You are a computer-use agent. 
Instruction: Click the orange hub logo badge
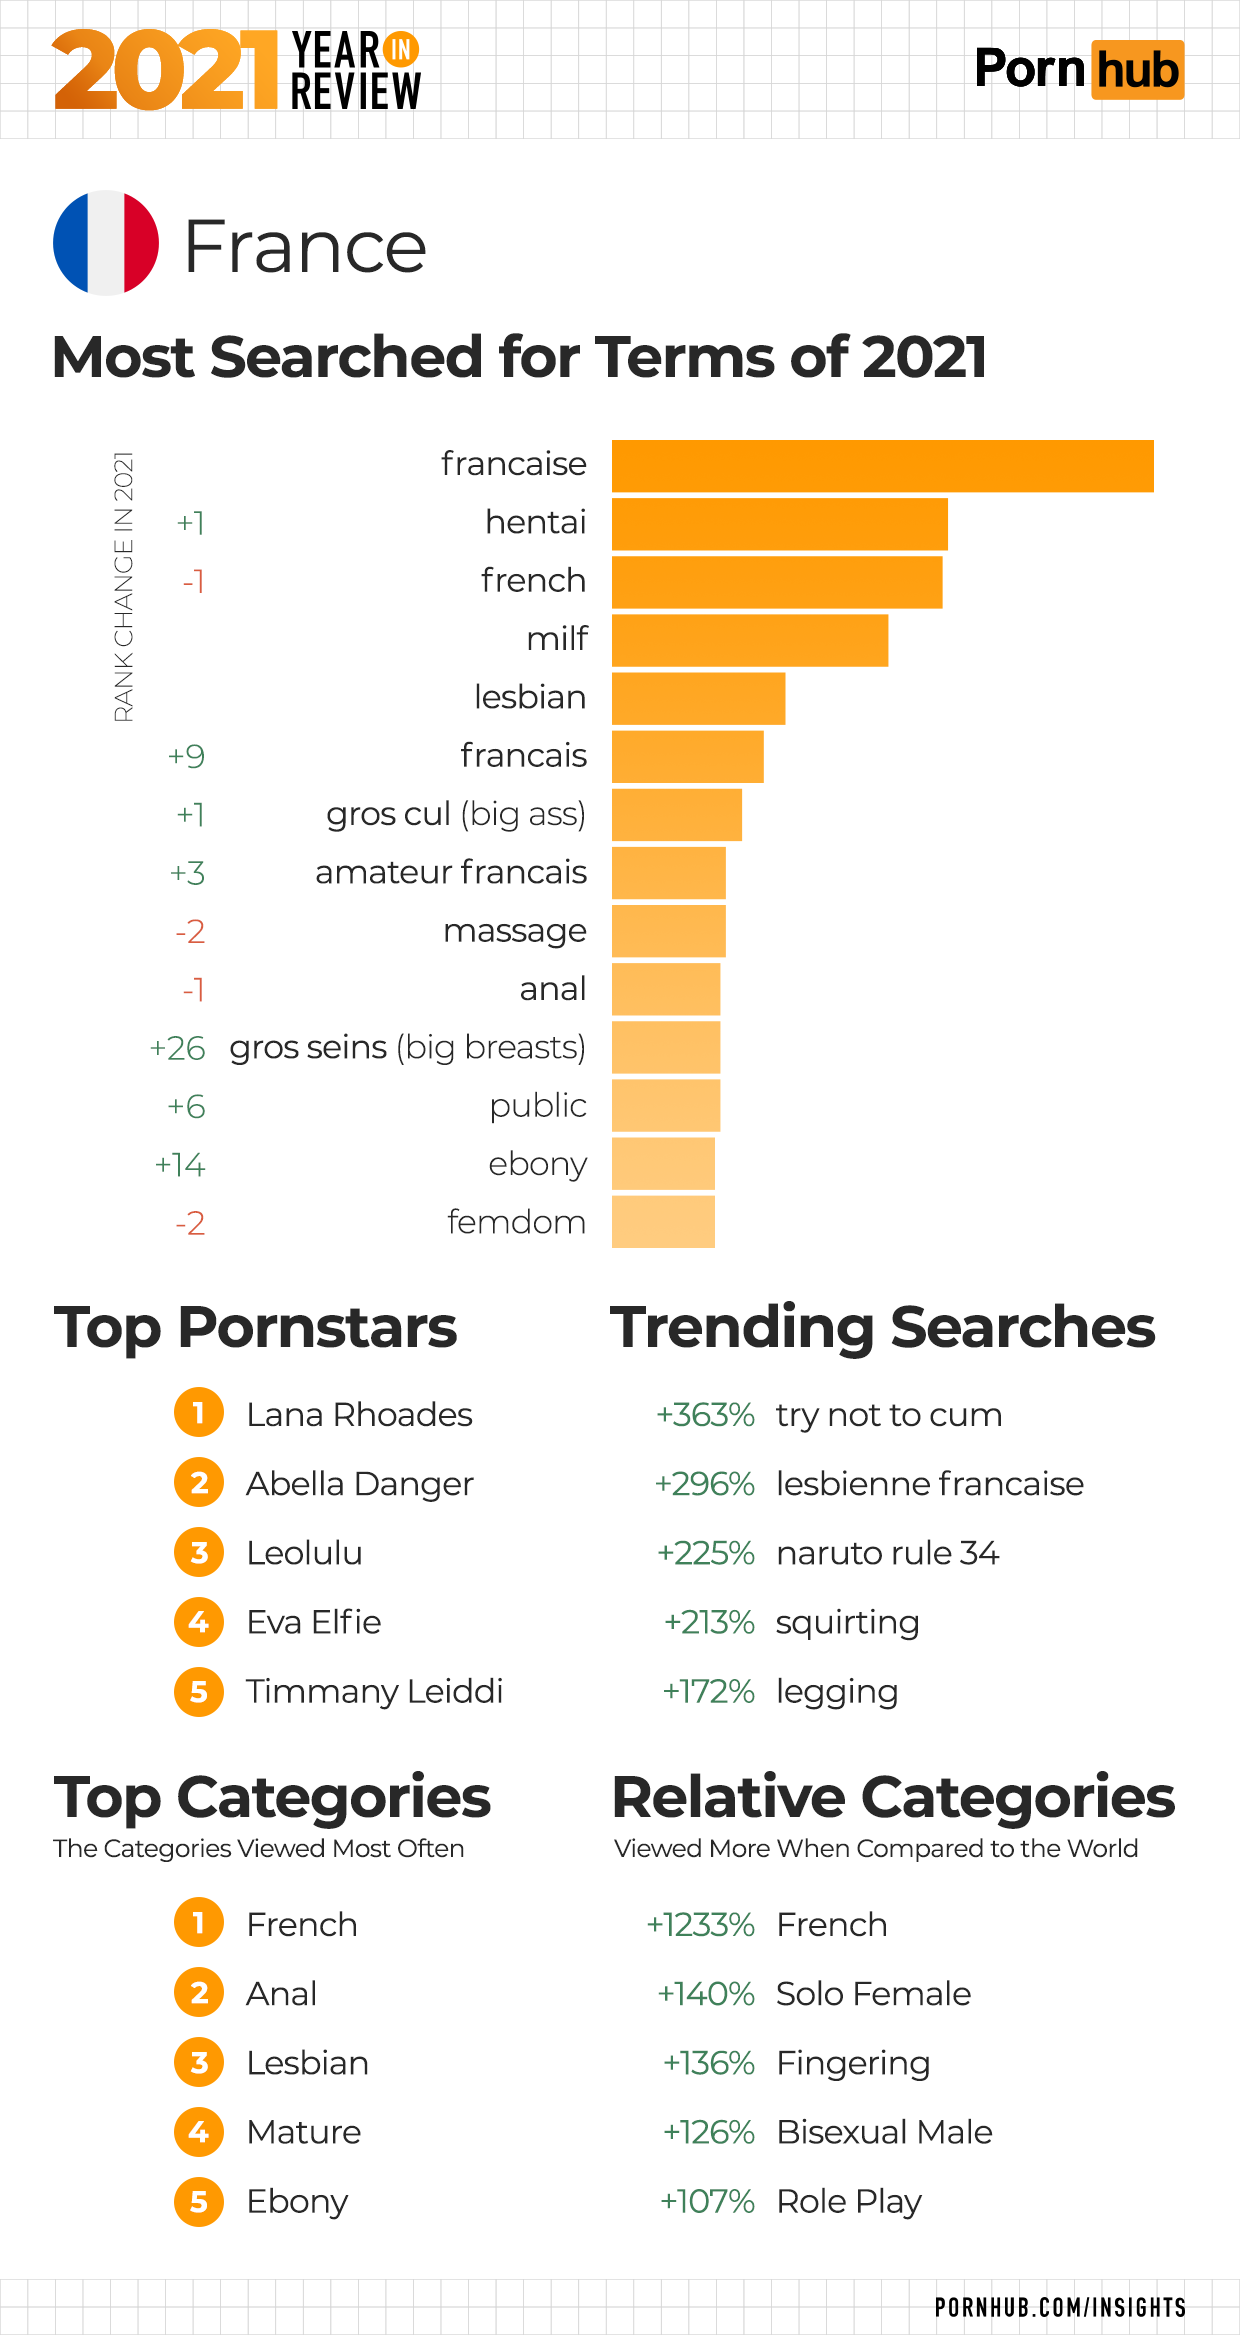coord(1137,70)
